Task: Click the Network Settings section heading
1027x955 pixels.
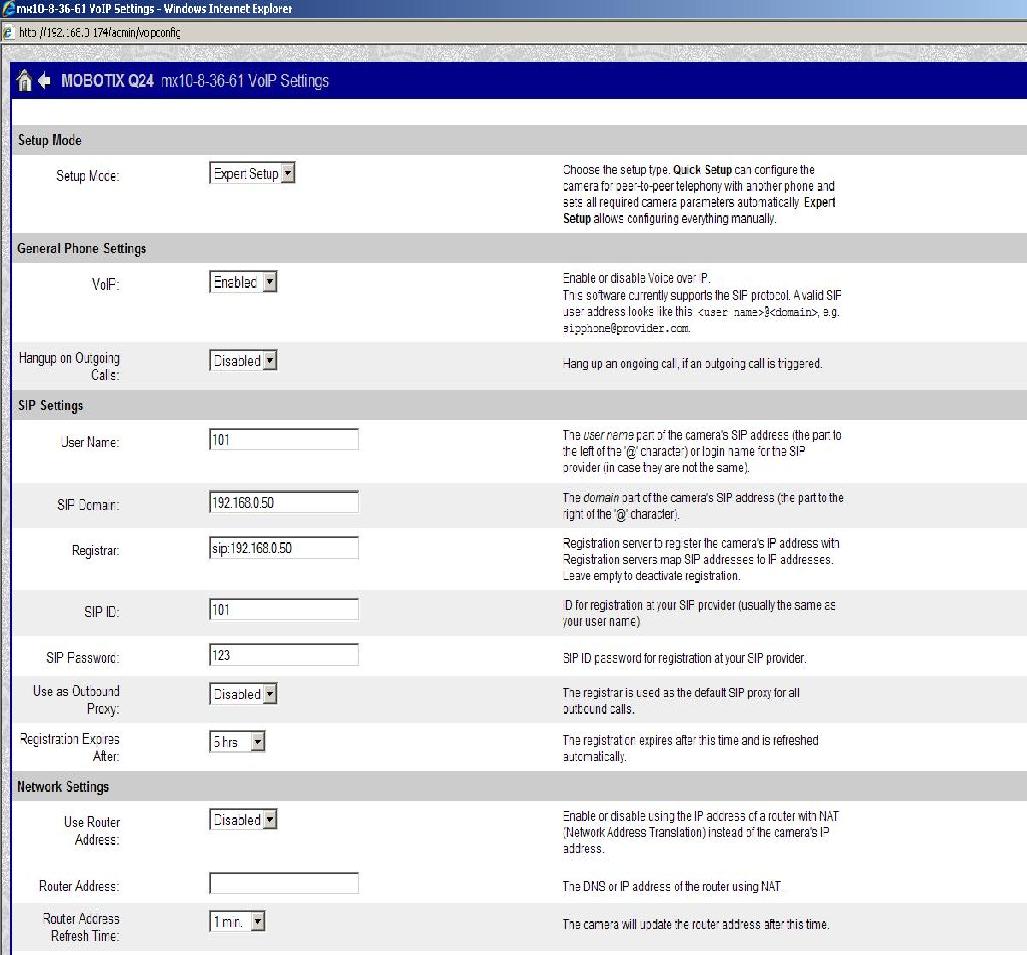Action: pyautogui.click(x=63, y=787)
